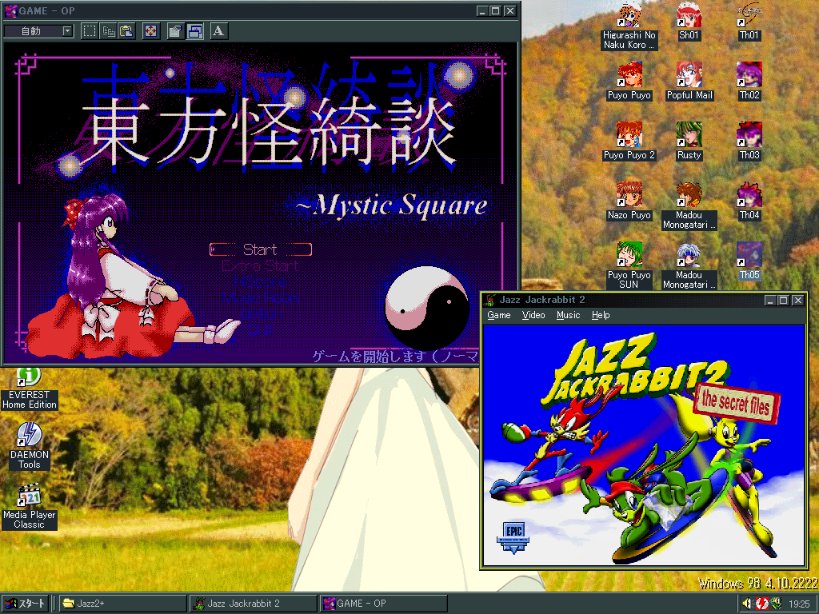Select the highlighted Th05 desktop icon
Screen dimensions: 819x614
(x=749, y=262)
